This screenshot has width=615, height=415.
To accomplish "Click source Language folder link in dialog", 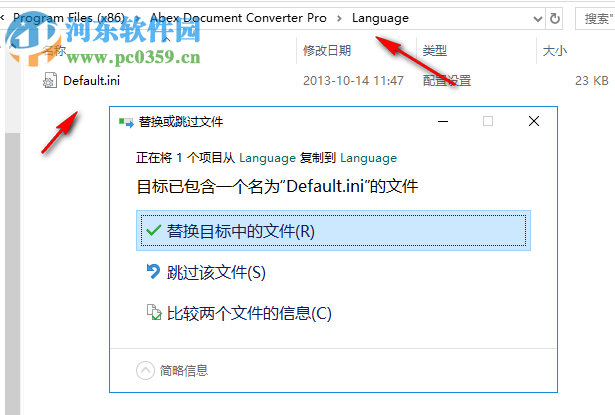I will click(267, 158).
